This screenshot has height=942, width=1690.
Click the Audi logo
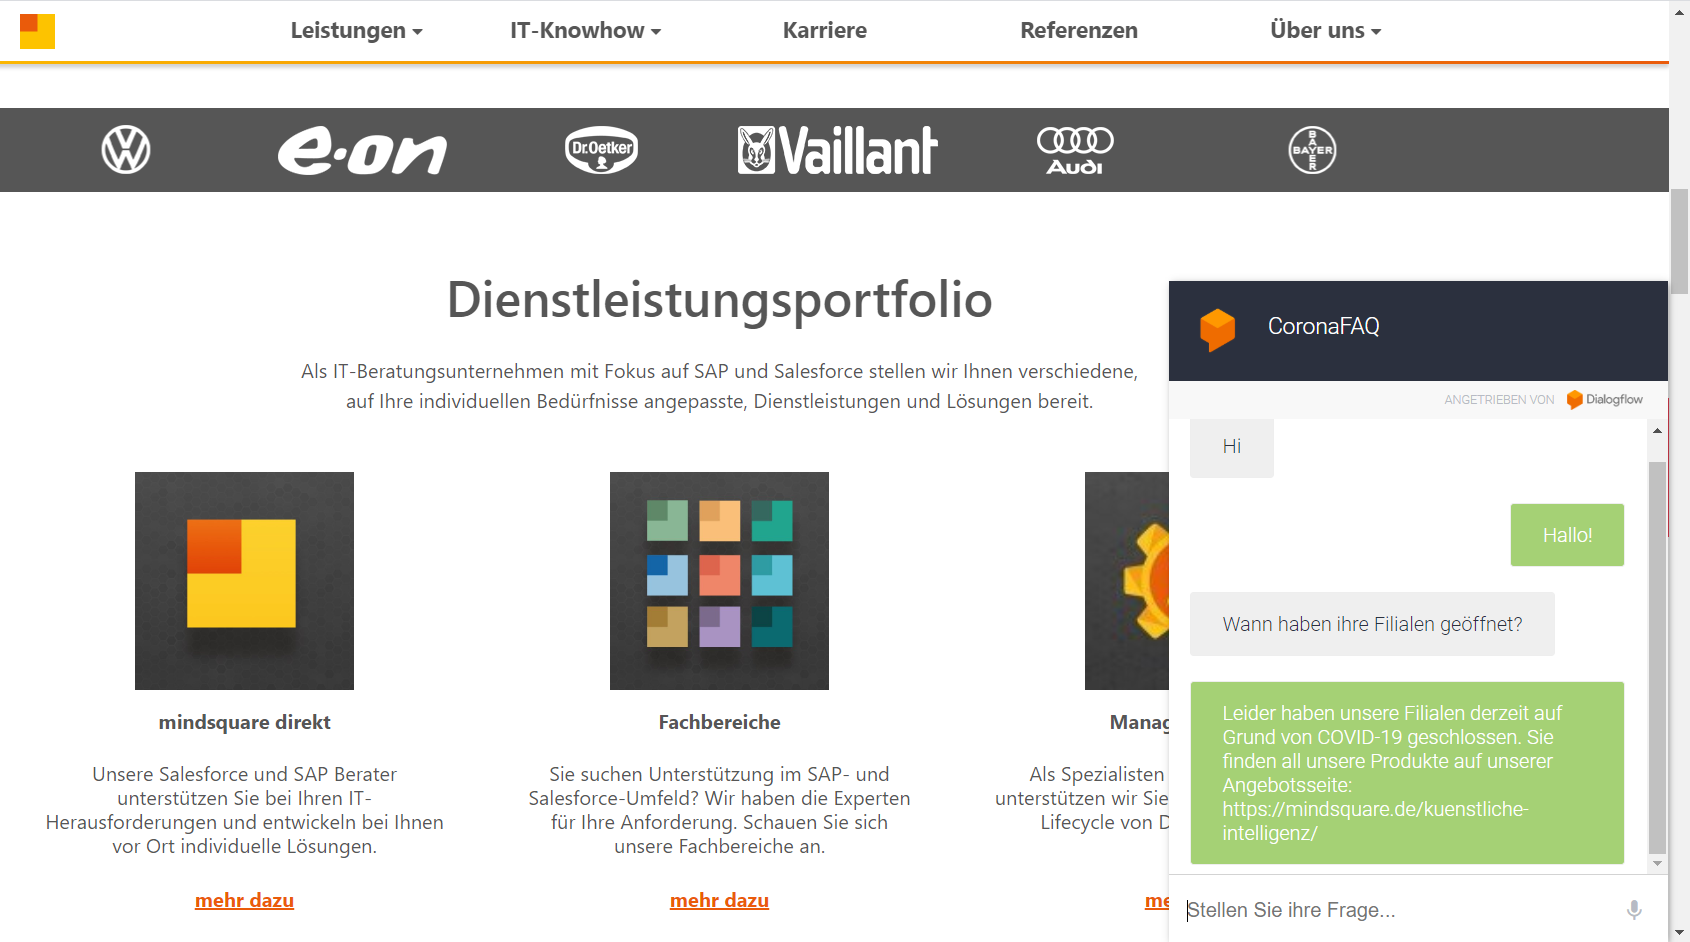[x=1075, y=151]
